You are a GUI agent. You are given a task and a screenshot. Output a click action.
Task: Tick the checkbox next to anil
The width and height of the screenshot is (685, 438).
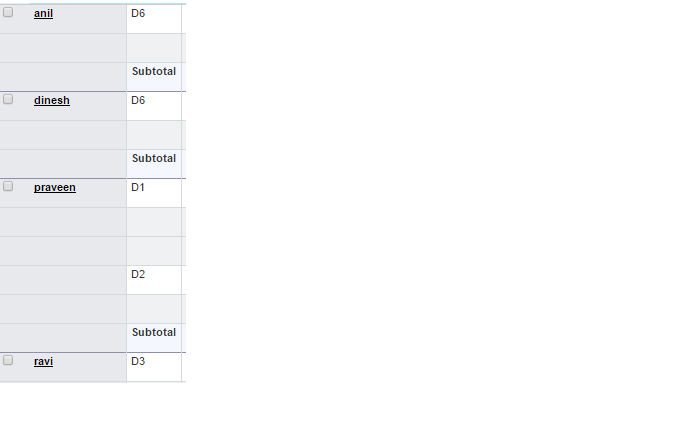[8, 13]
